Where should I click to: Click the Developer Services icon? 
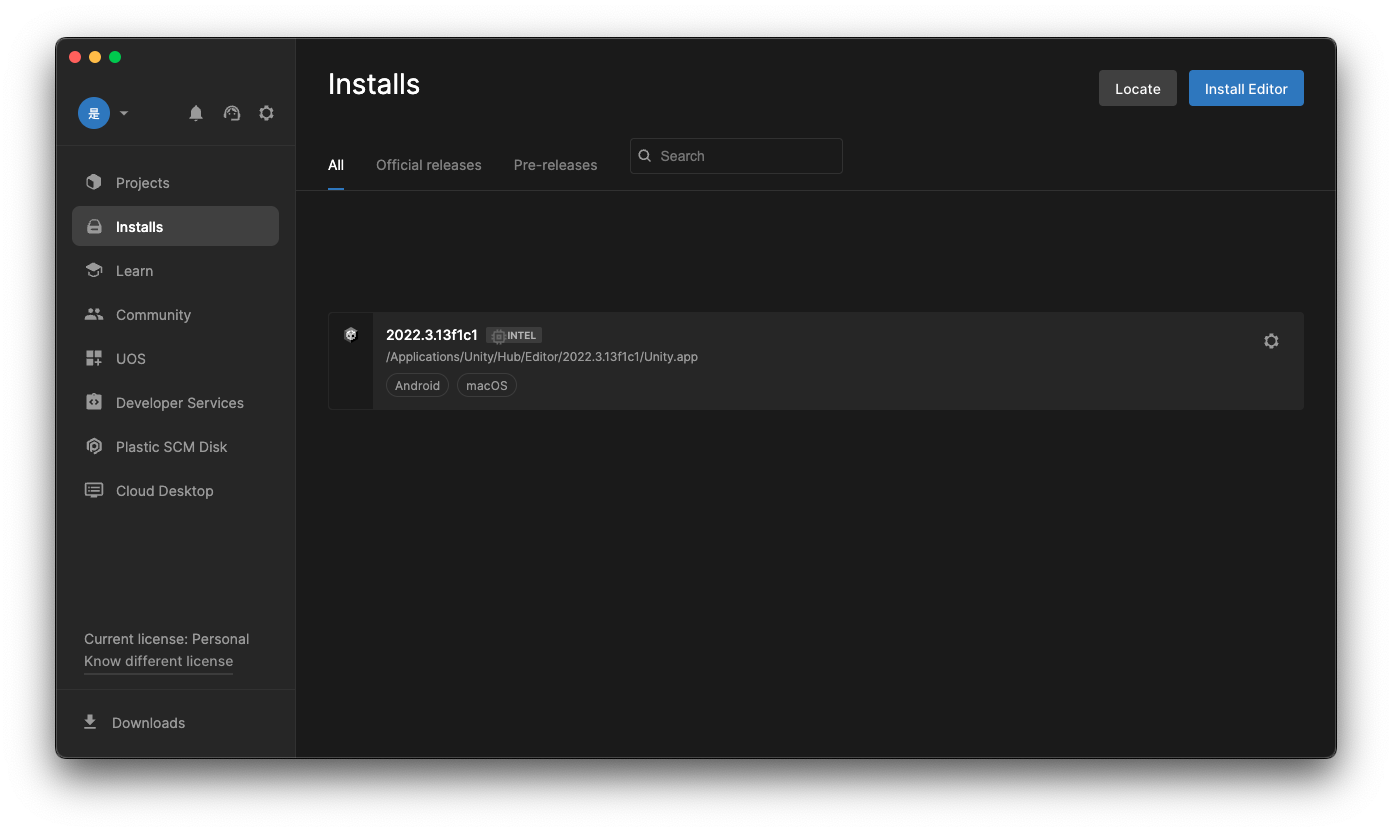[94, 402]
